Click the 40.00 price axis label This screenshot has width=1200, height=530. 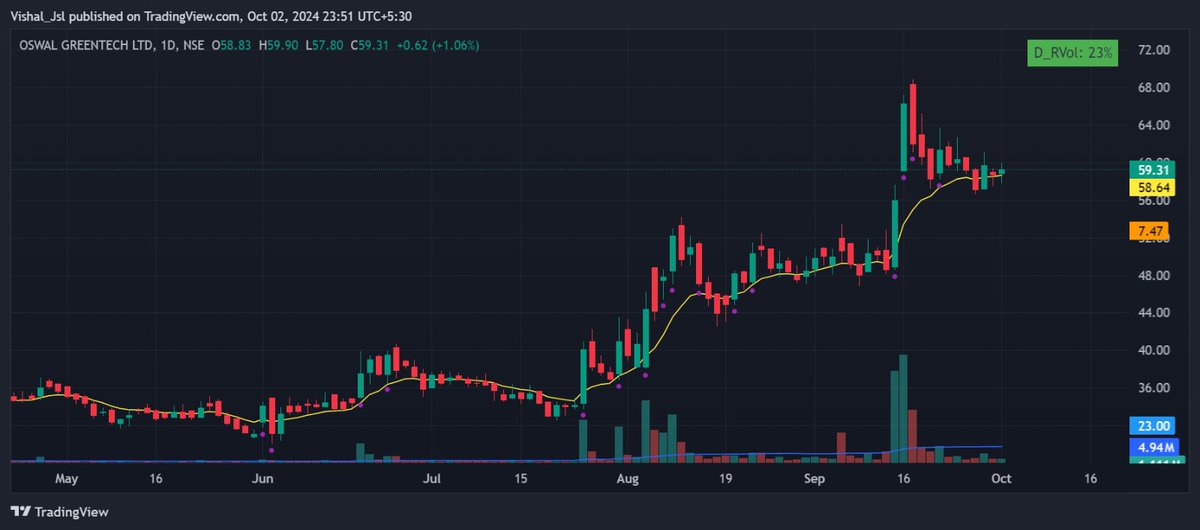(x=1153, y=350)
